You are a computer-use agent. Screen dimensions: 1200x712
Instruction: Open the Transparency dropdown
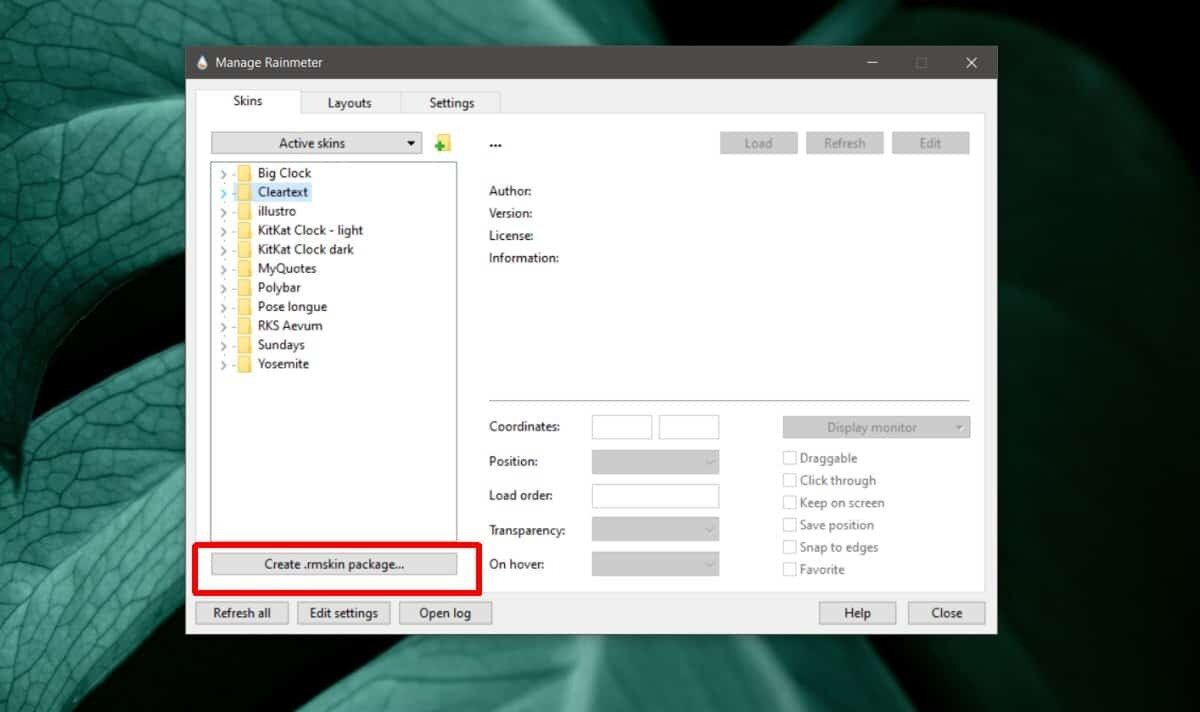[x=655, y=530]
